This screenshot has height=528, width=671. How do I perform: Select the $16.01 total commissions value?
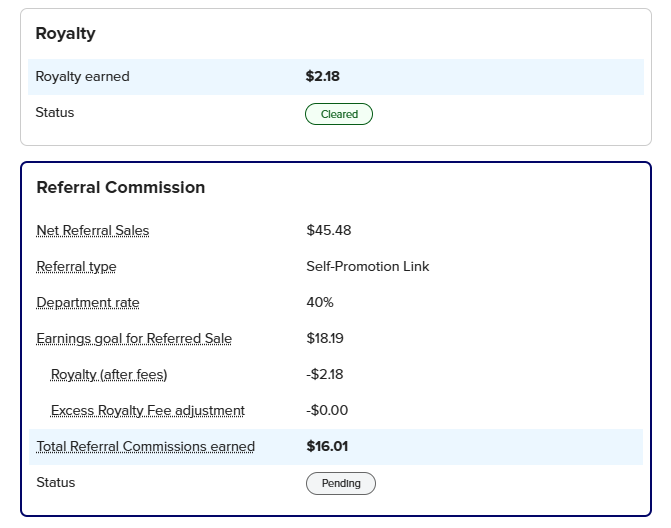[327, 446]
